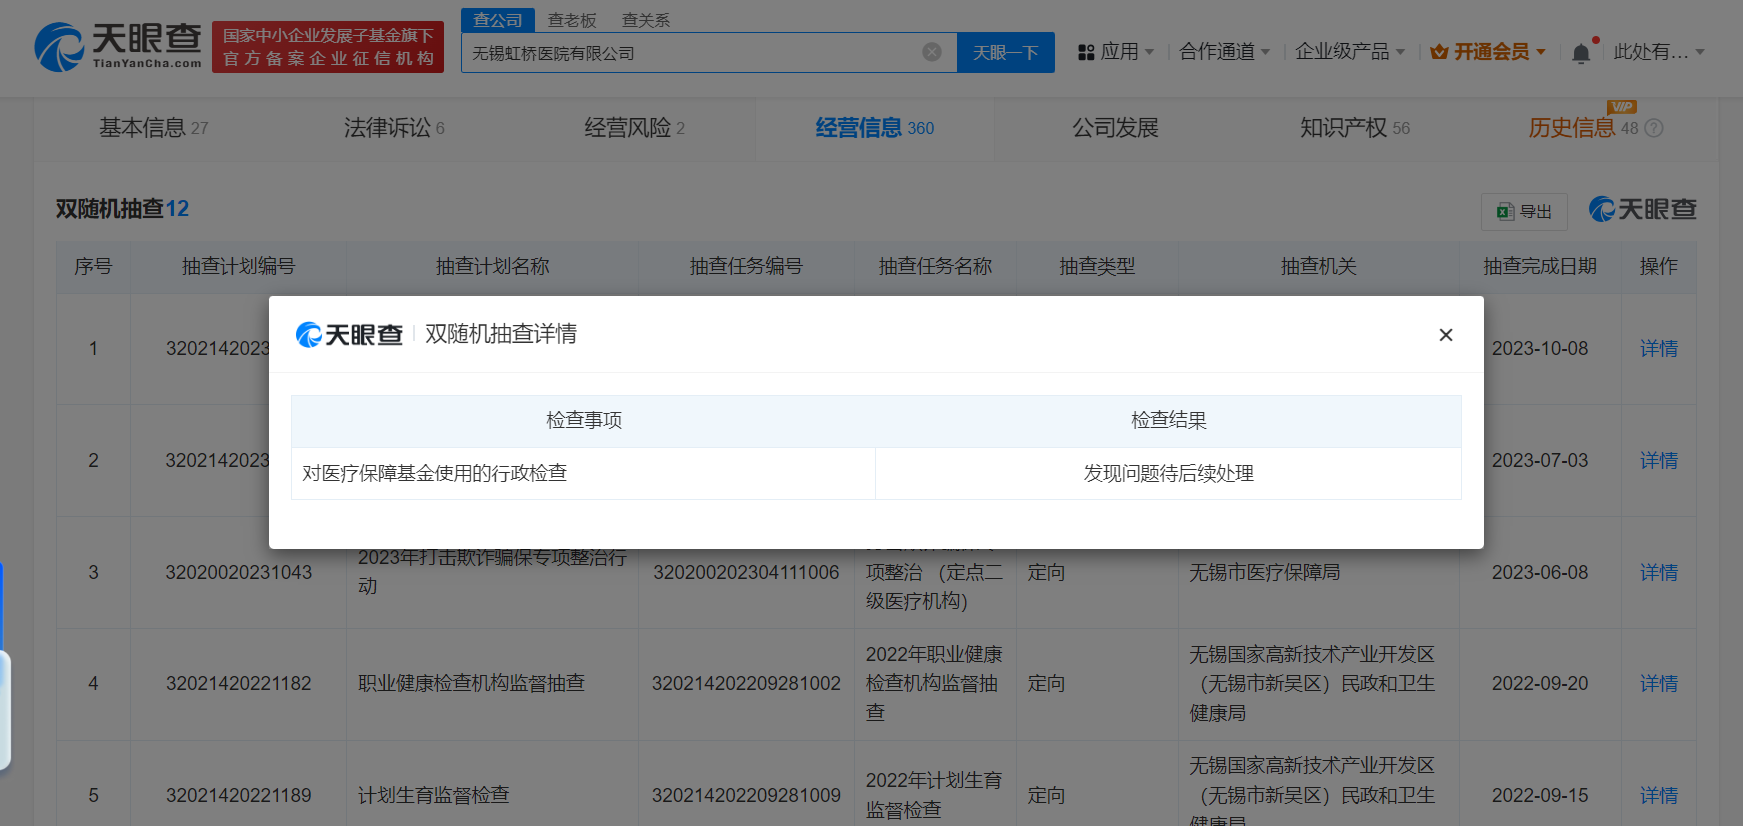Click the dialog result 发现问题待后续处理
Viewport: 1743px width, 826px height.
click(1169, 473)
